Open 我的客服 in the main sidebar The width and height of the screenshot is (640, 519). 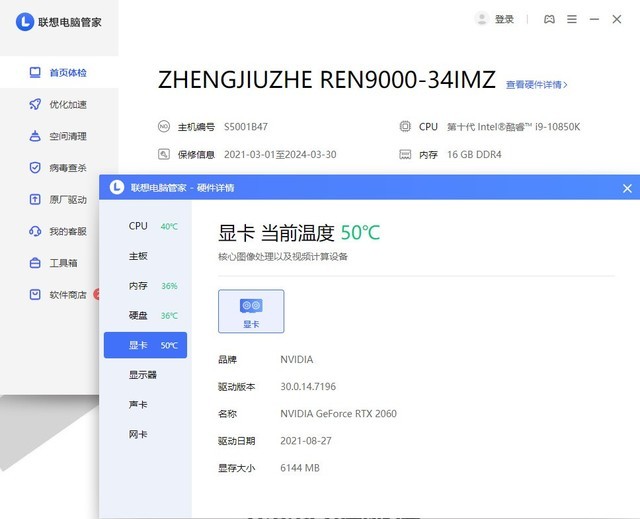click(50, 231)
